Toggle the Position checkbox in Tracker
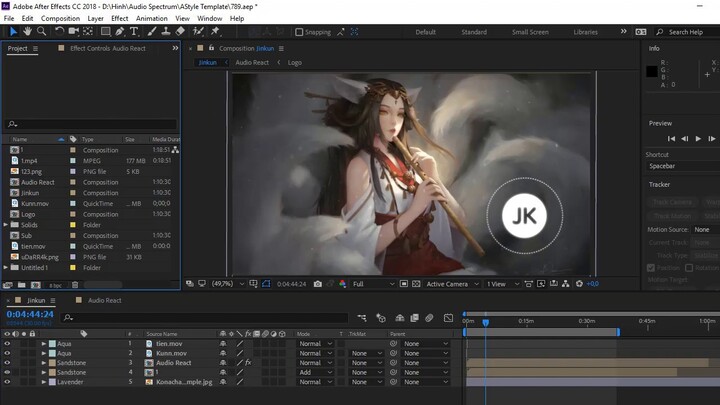 651,268
